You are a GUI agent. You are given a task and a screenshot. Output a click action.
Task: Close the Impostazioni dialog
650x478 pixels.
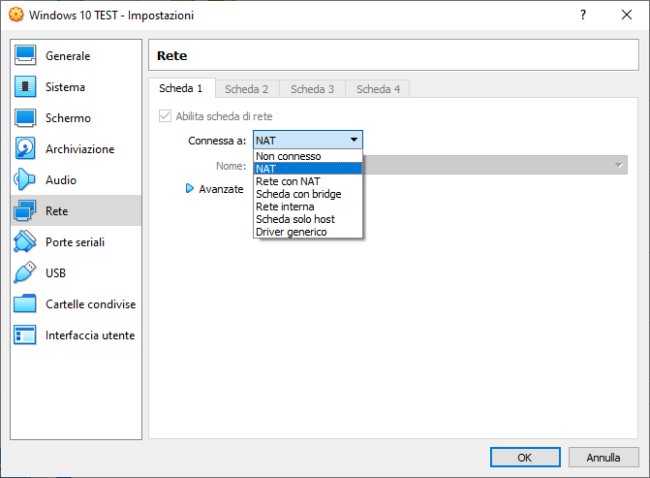(x=627, y=15)
